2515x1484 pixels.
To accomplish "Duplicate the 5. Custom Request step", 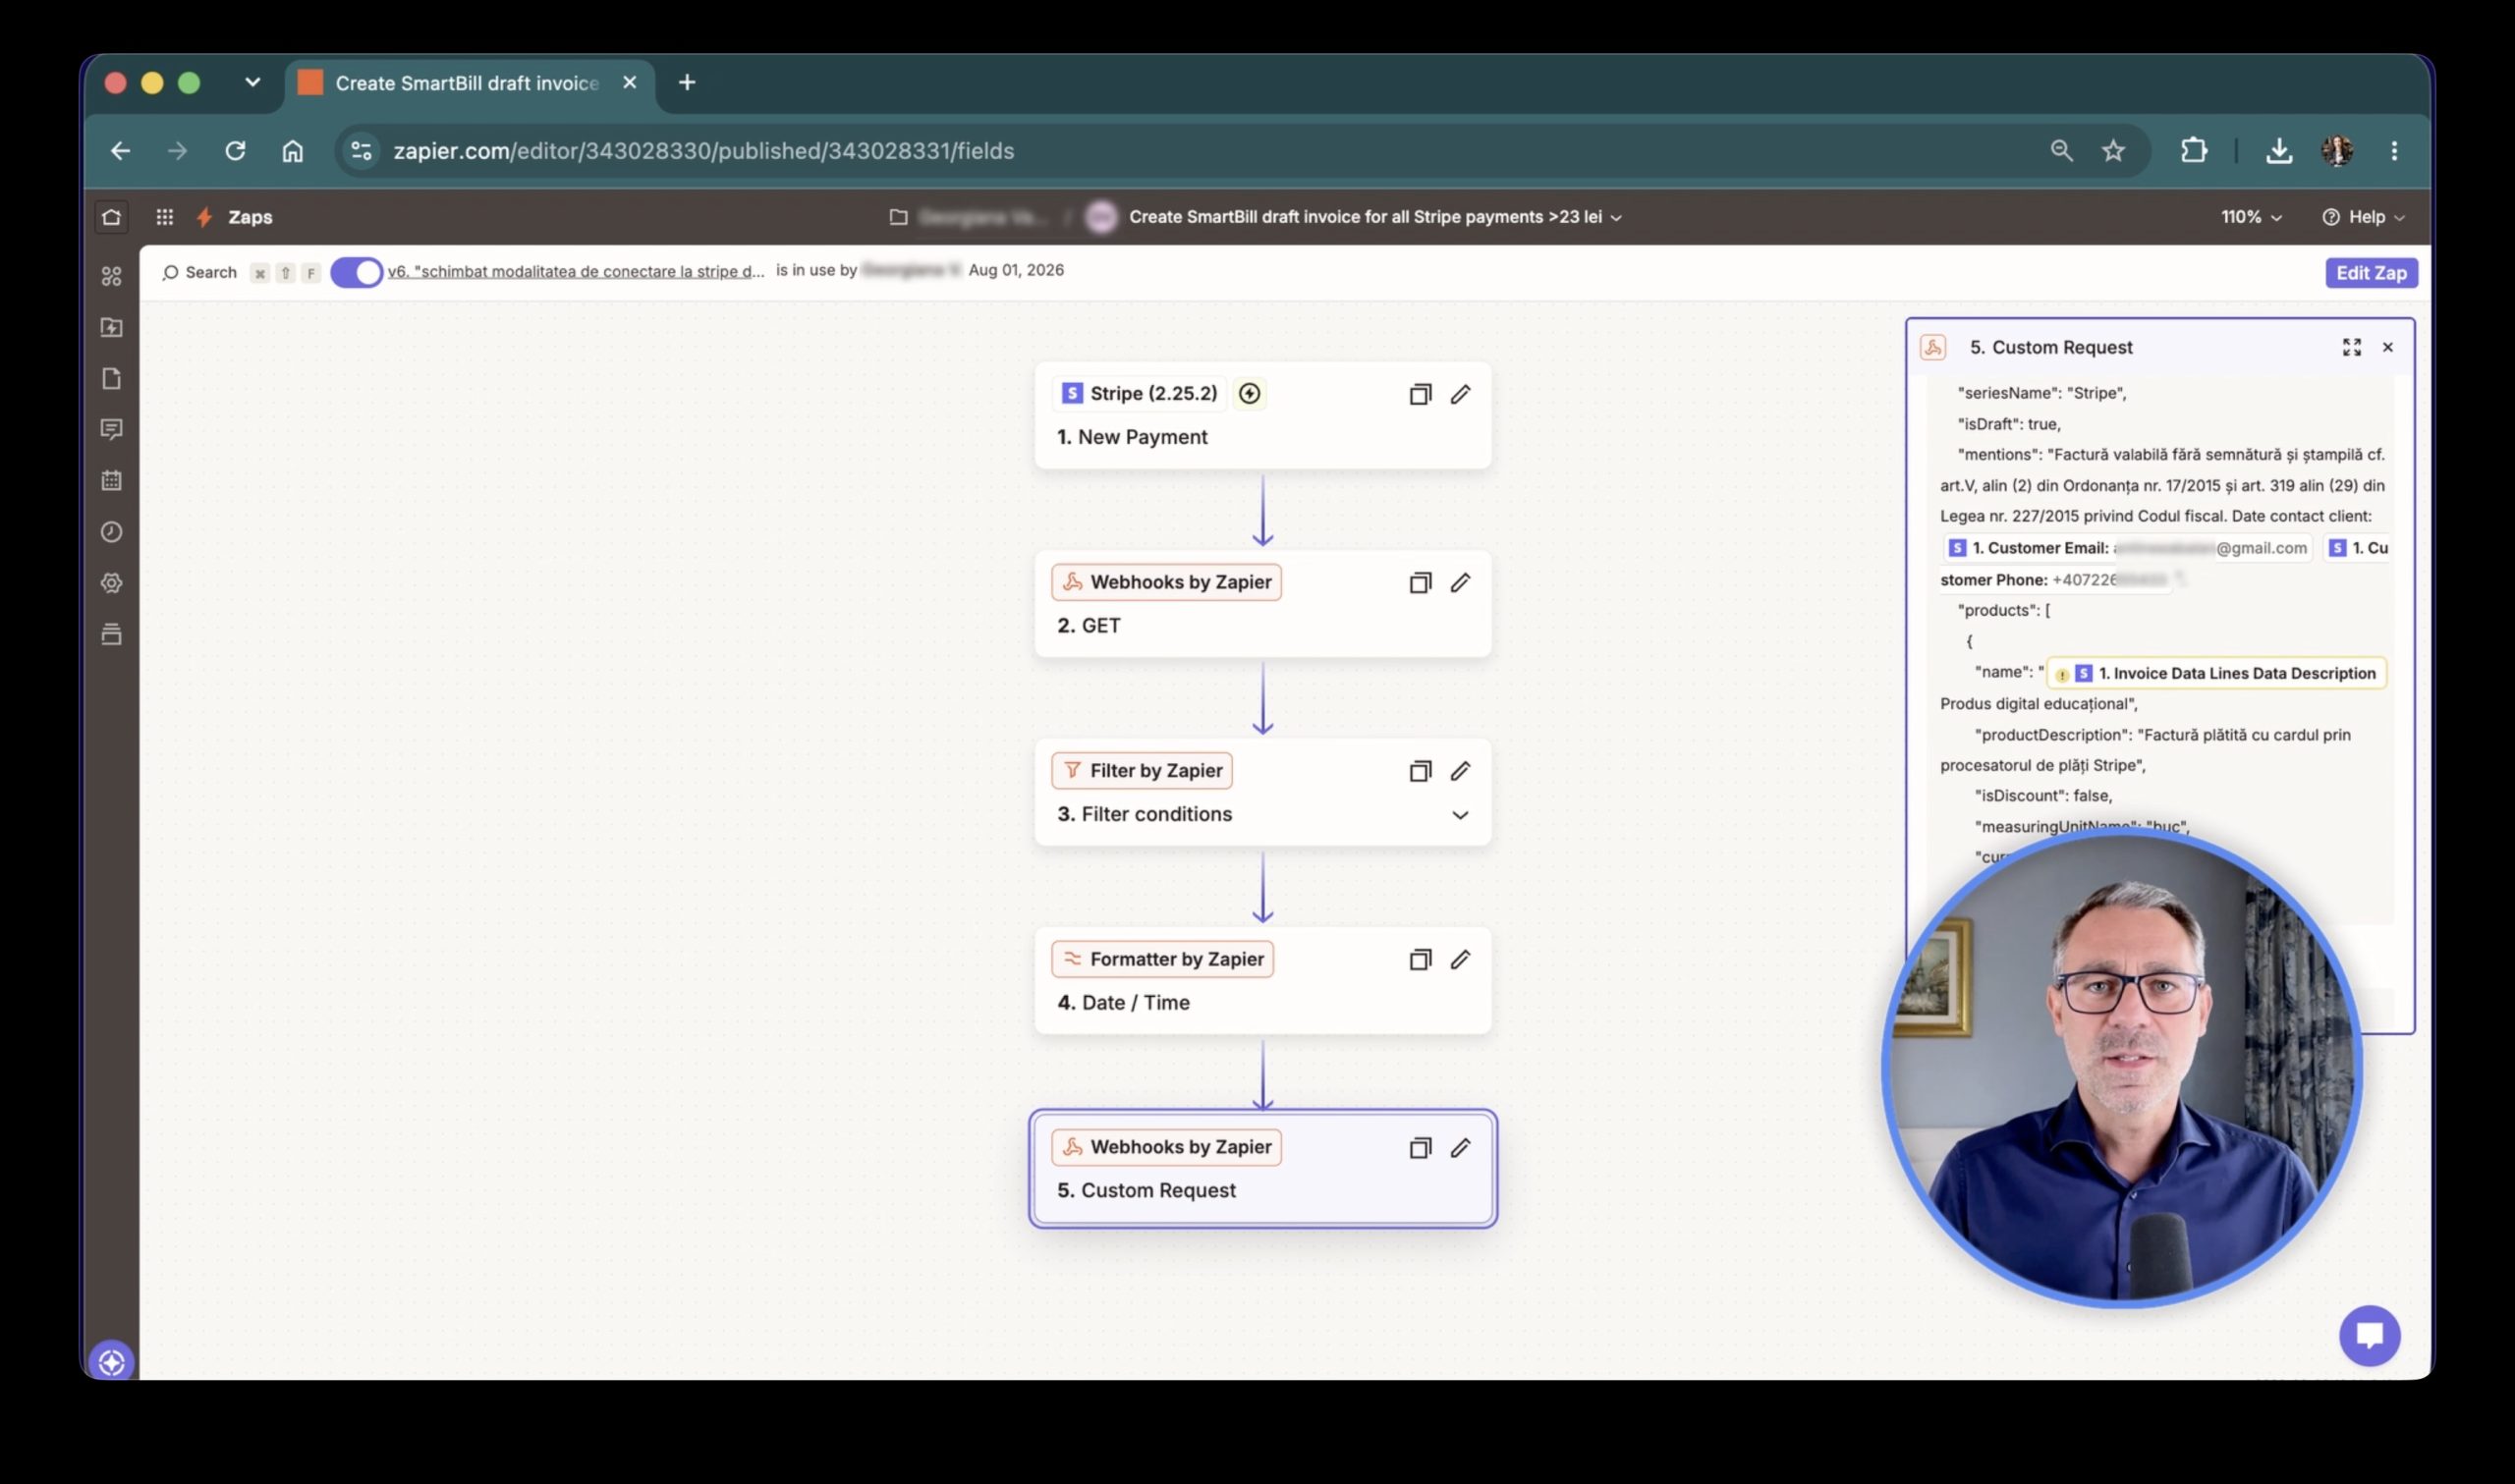I will [1420, 1148].
